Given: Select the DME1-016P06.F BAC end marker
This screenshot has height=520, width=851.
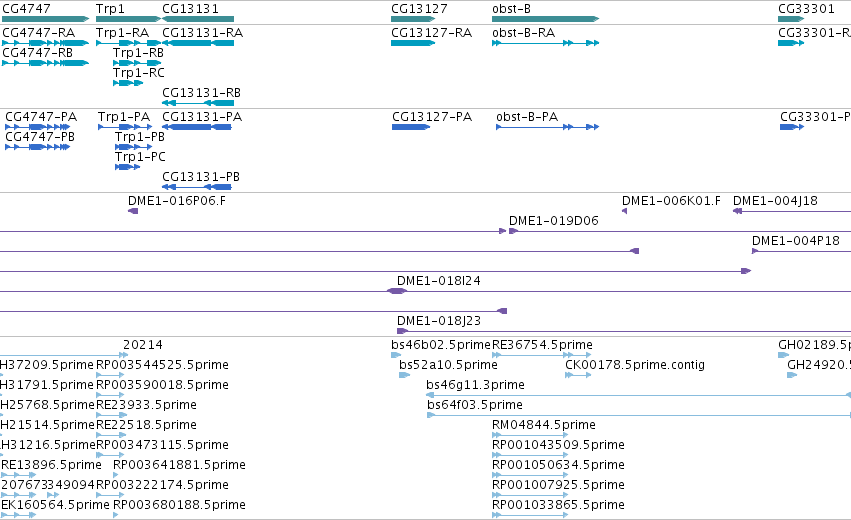Looking at the screenshot, I should pos(133,211).
